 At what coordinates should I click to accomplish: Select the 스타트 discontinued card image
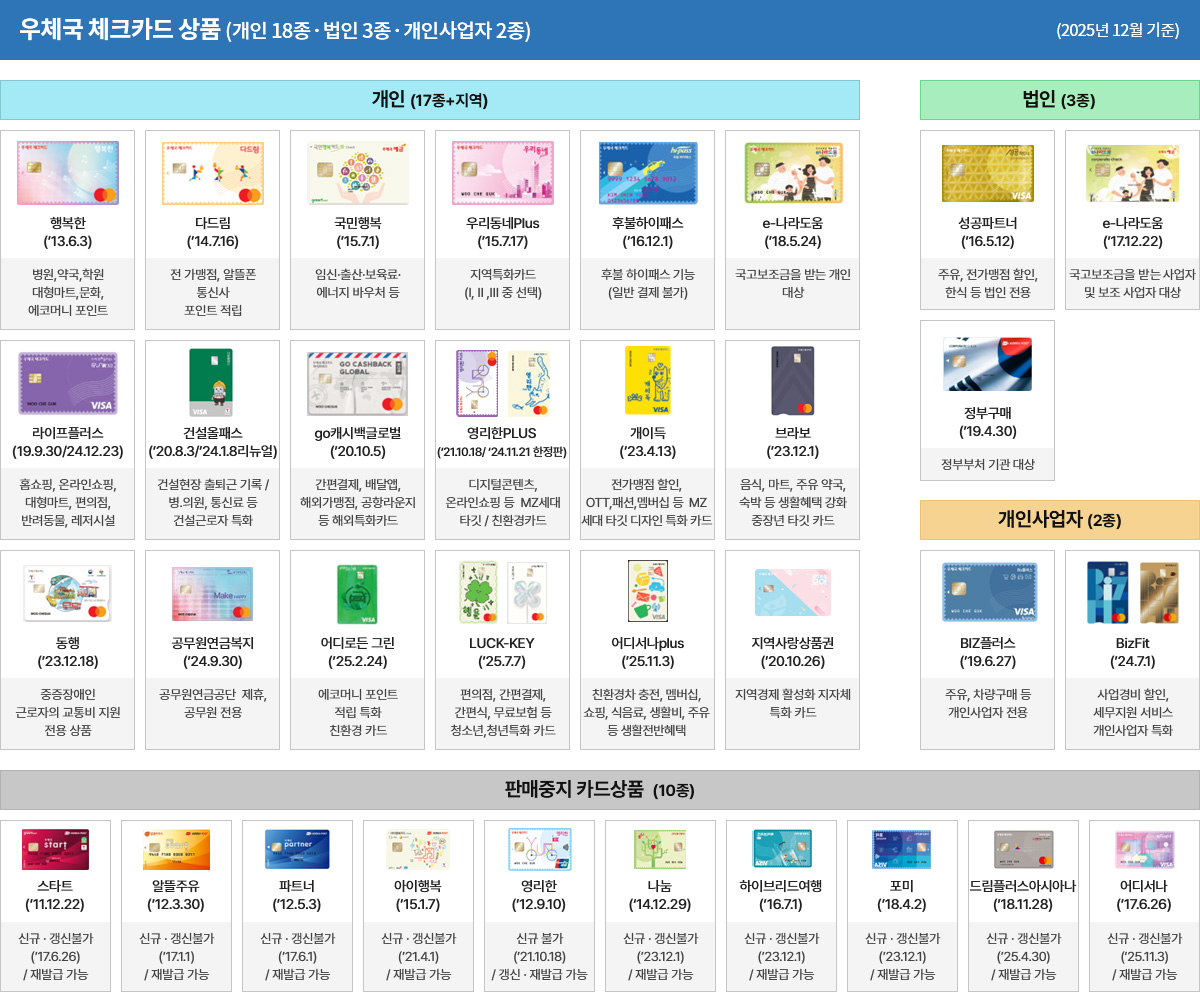pyautogui.click(x=57, y=851)
